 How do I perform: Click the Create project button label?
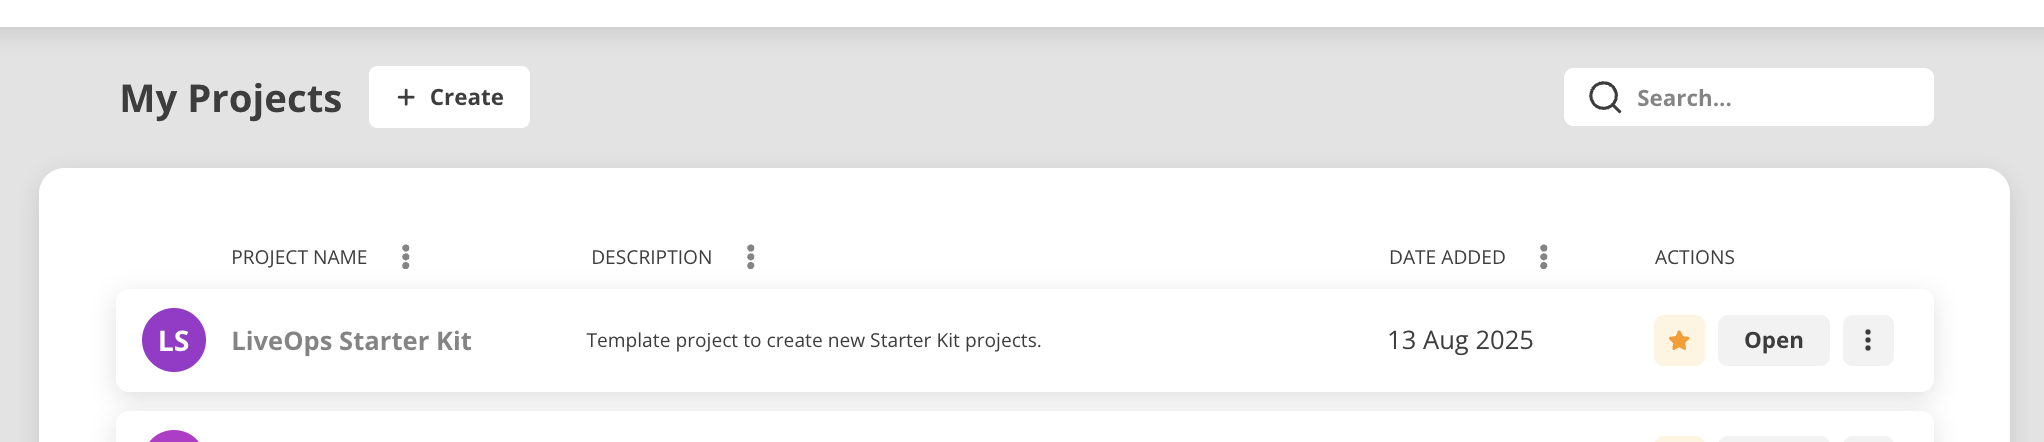(x=466, y=97)
